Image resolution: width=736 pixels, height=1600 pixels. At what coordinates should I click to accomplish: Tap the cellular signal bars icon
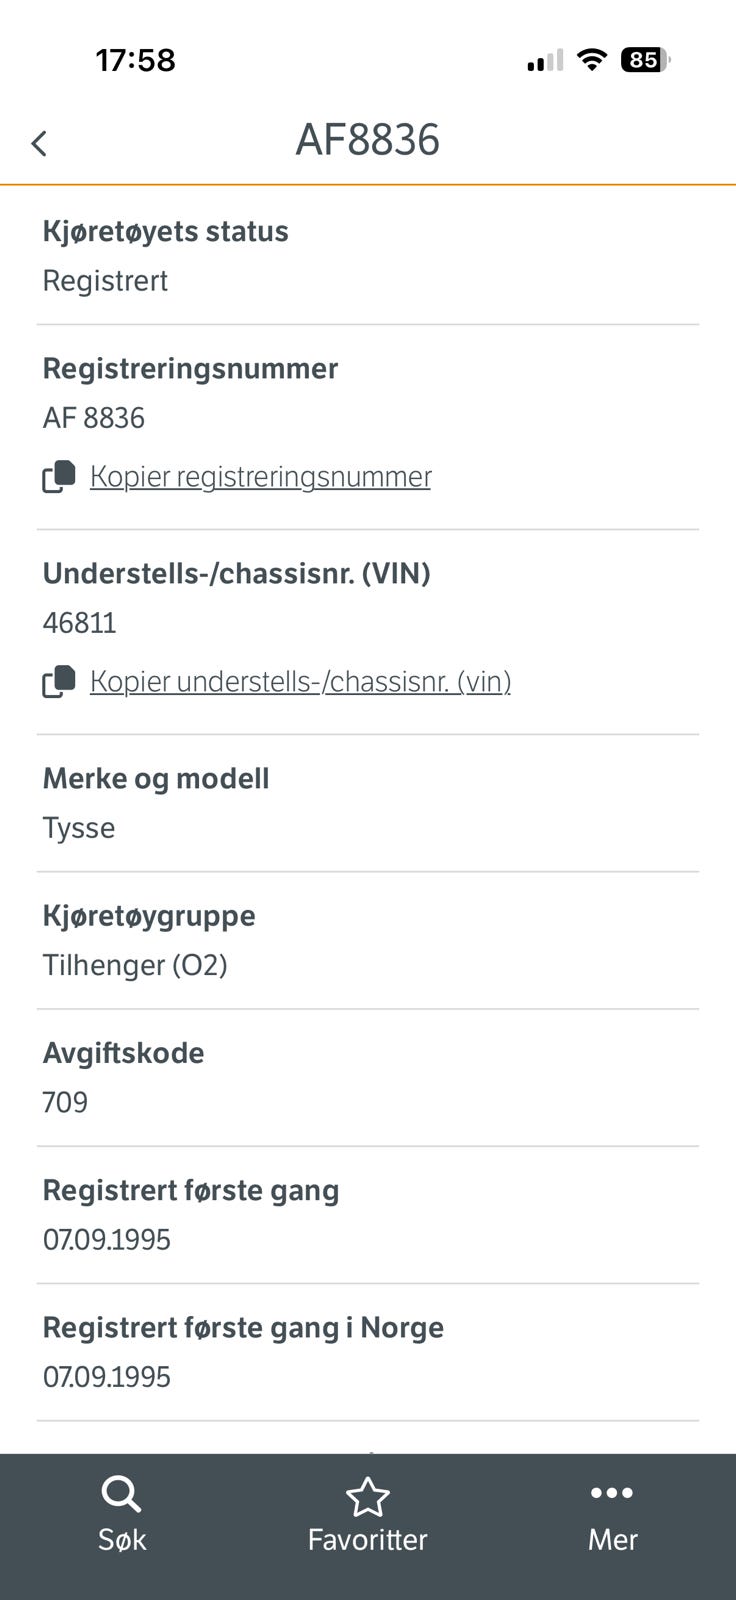pyautogui.click(x=545, y=61)
